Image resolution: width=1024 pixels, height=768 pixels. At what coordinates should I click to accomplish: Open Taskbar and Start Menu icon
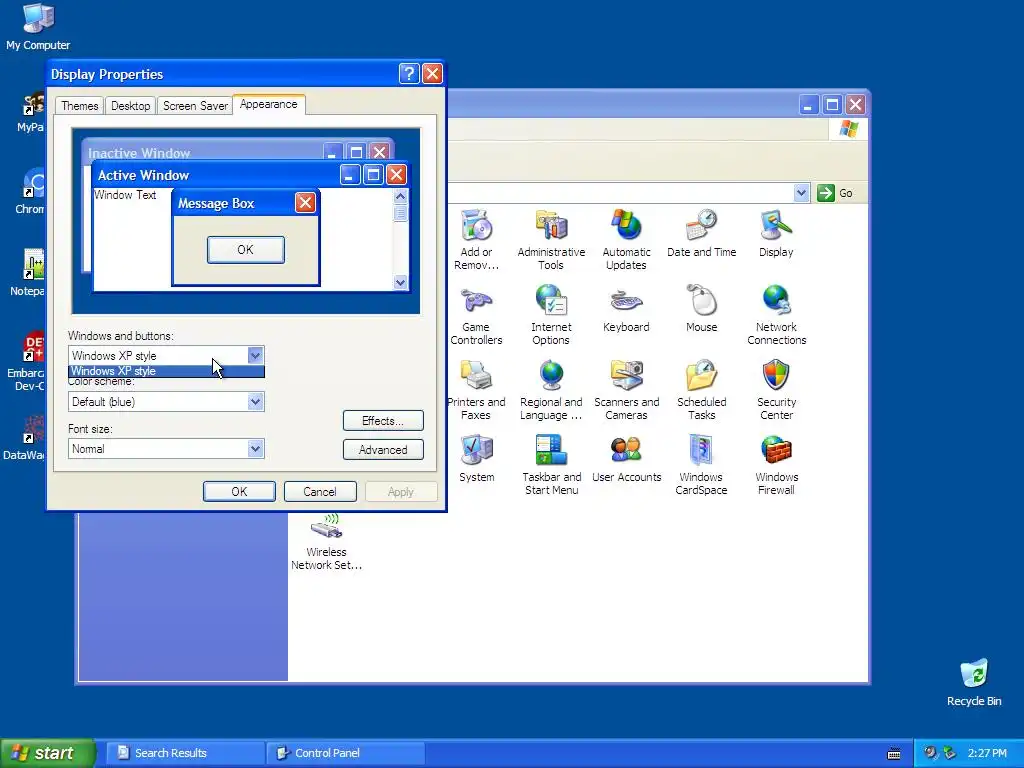[x=551, y=465]
